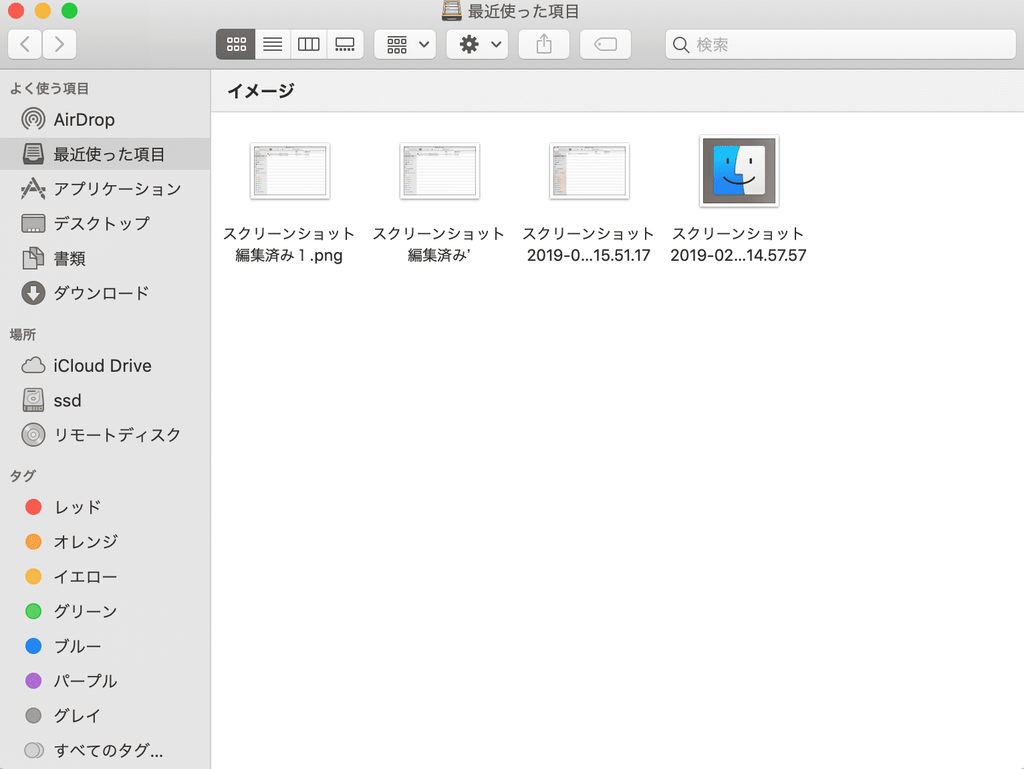
Task: Switch to list view
Action: point(272,44)
